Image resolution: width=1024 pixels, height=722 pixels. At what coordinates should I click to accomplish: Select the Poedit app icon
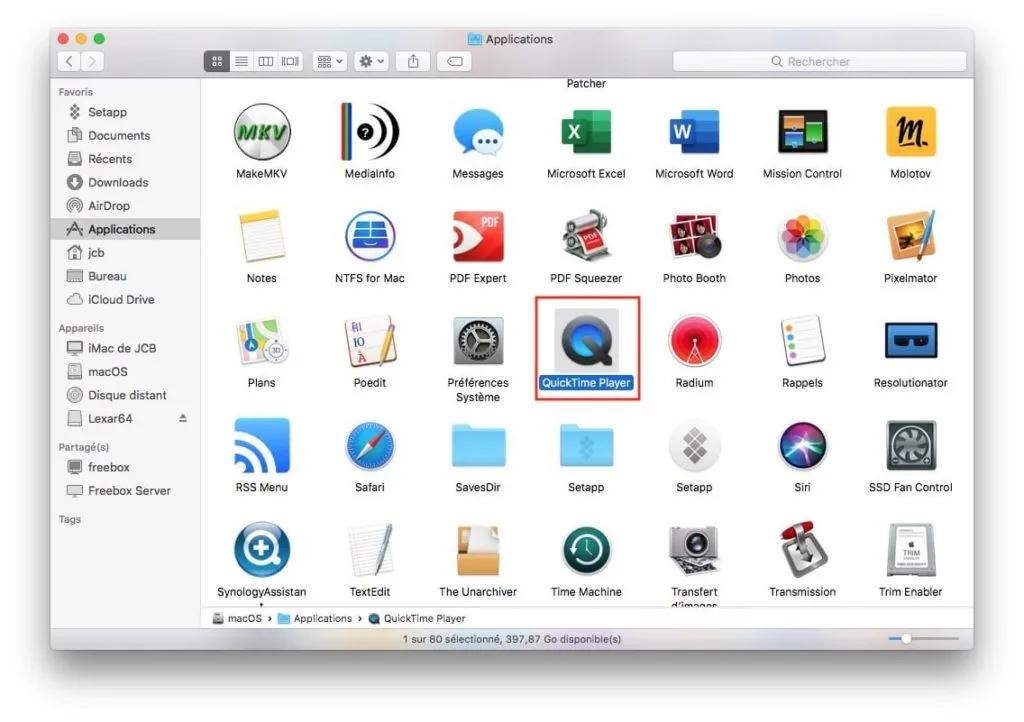pos(370,341)
